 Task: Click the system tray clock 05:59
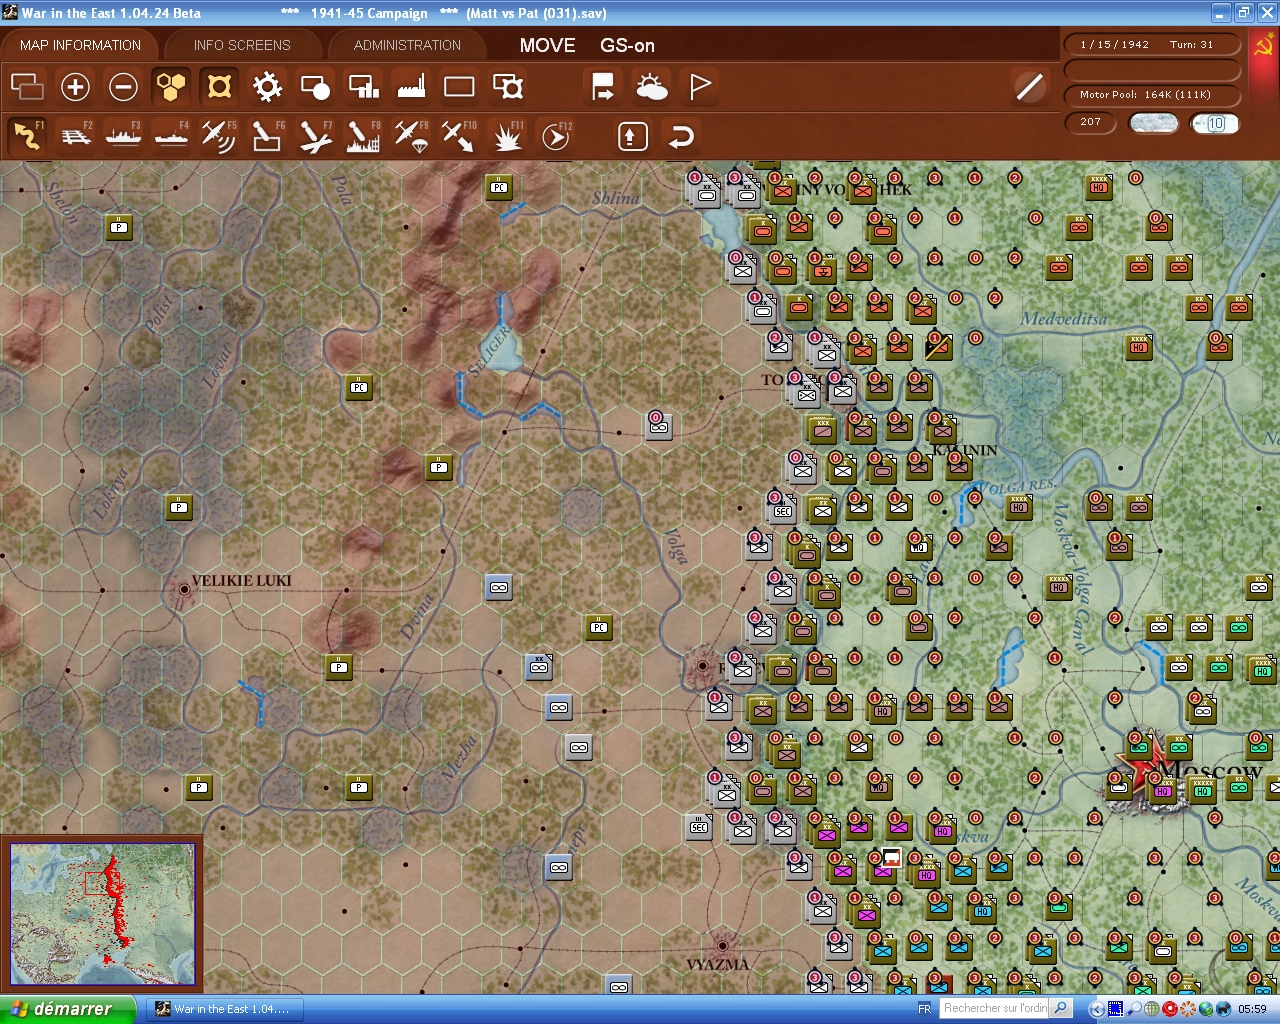[1252, 1009]
